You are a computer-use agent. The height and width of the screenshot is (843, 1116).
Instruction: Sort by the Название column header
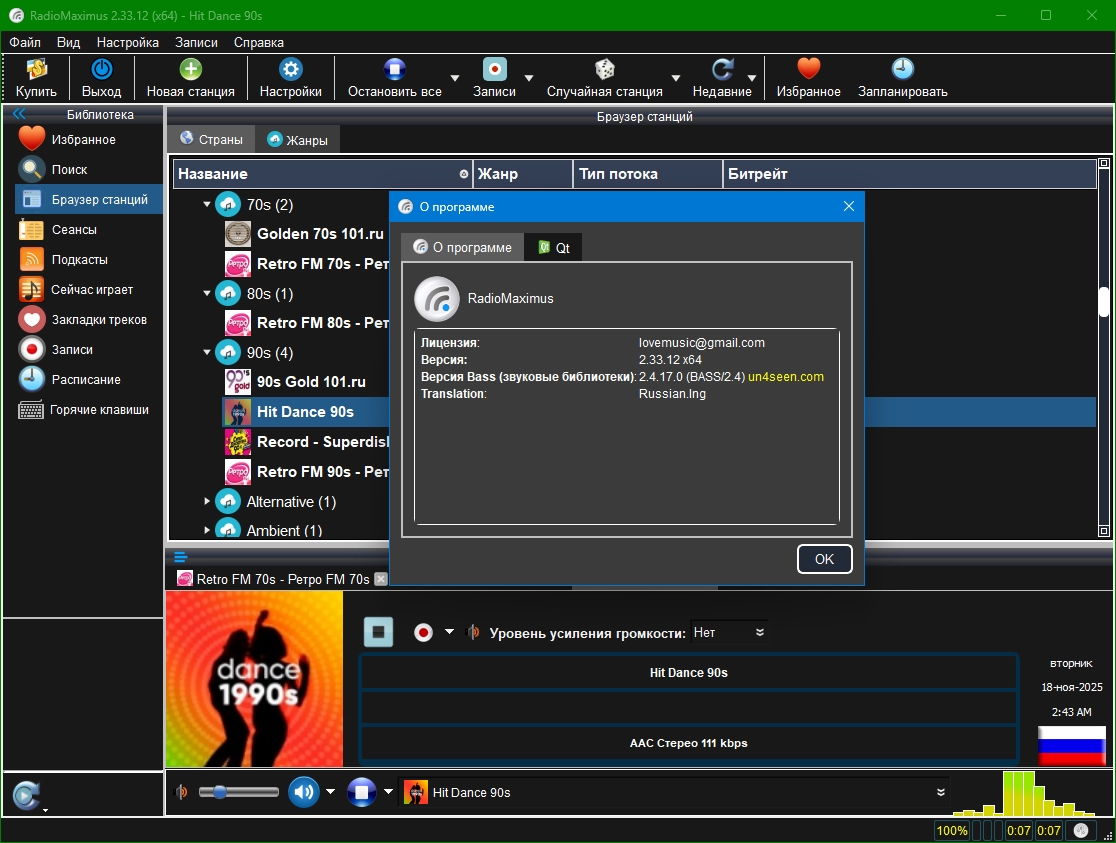click(323, 174)
